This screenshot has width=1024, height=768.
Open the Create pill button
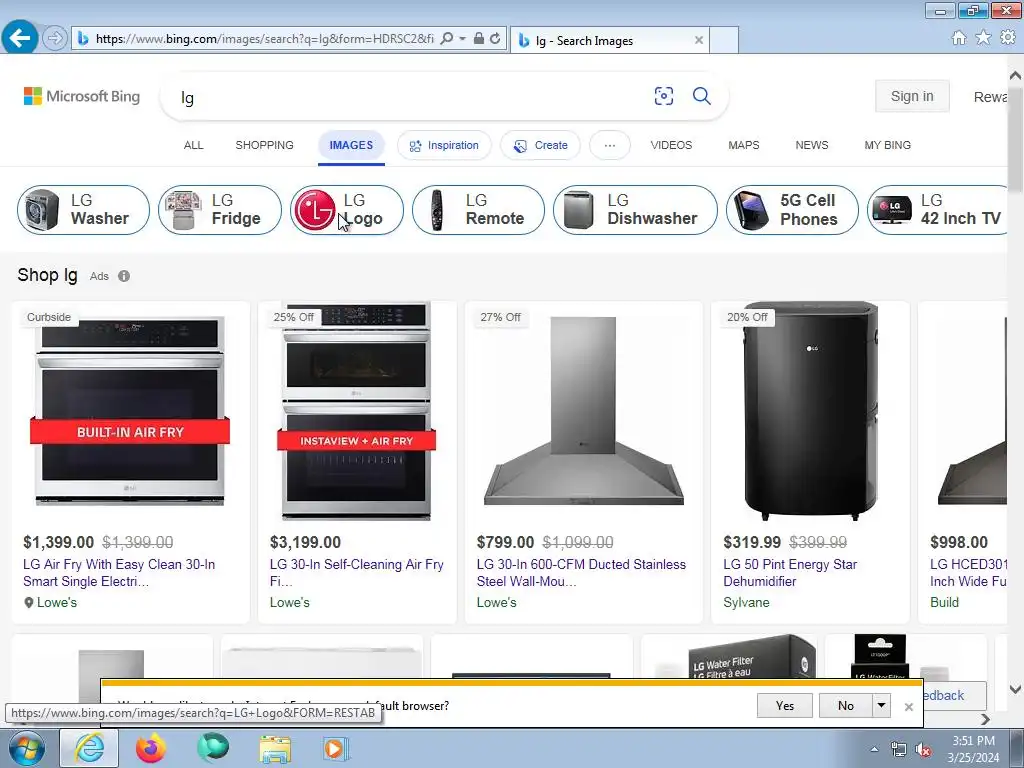point(540,145)
